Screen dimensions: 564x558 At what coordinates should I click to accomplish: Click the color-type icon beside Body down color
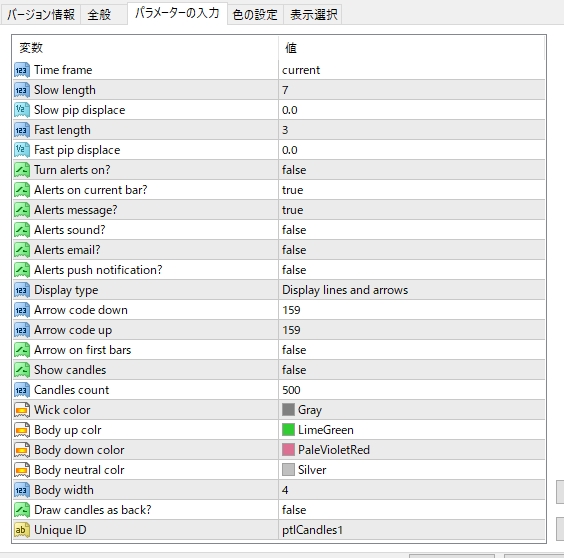coord(22,450)
